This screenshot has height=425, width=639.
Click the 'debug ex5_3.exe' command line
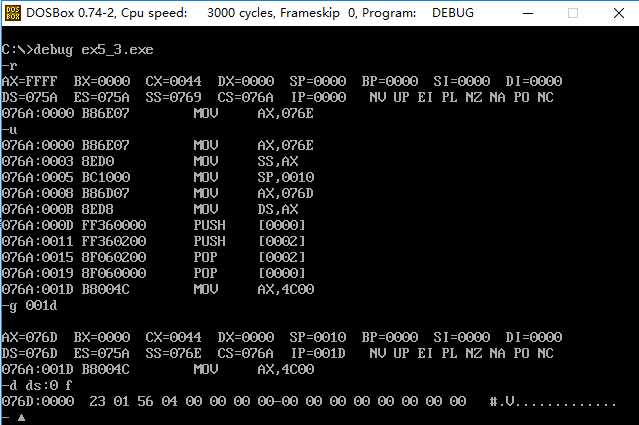pos(77,50)
